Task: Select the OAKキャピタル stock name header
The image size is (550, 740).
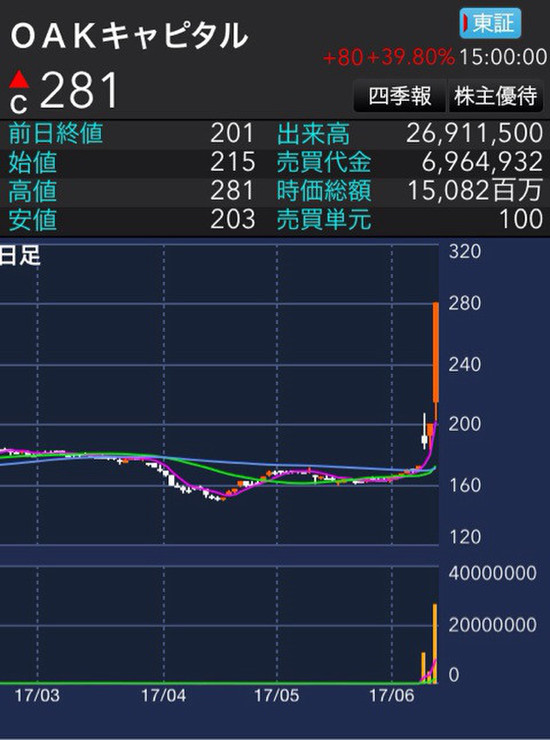Action: click(129, 36)
